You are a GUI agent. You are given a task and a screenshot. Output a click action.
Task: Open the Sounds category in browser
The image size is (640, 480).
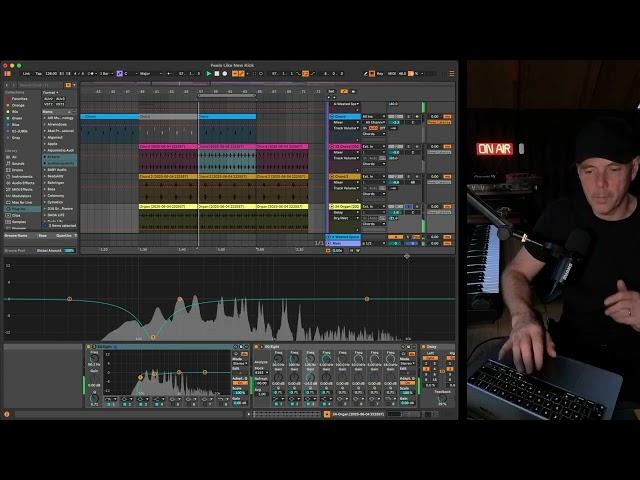18,164
